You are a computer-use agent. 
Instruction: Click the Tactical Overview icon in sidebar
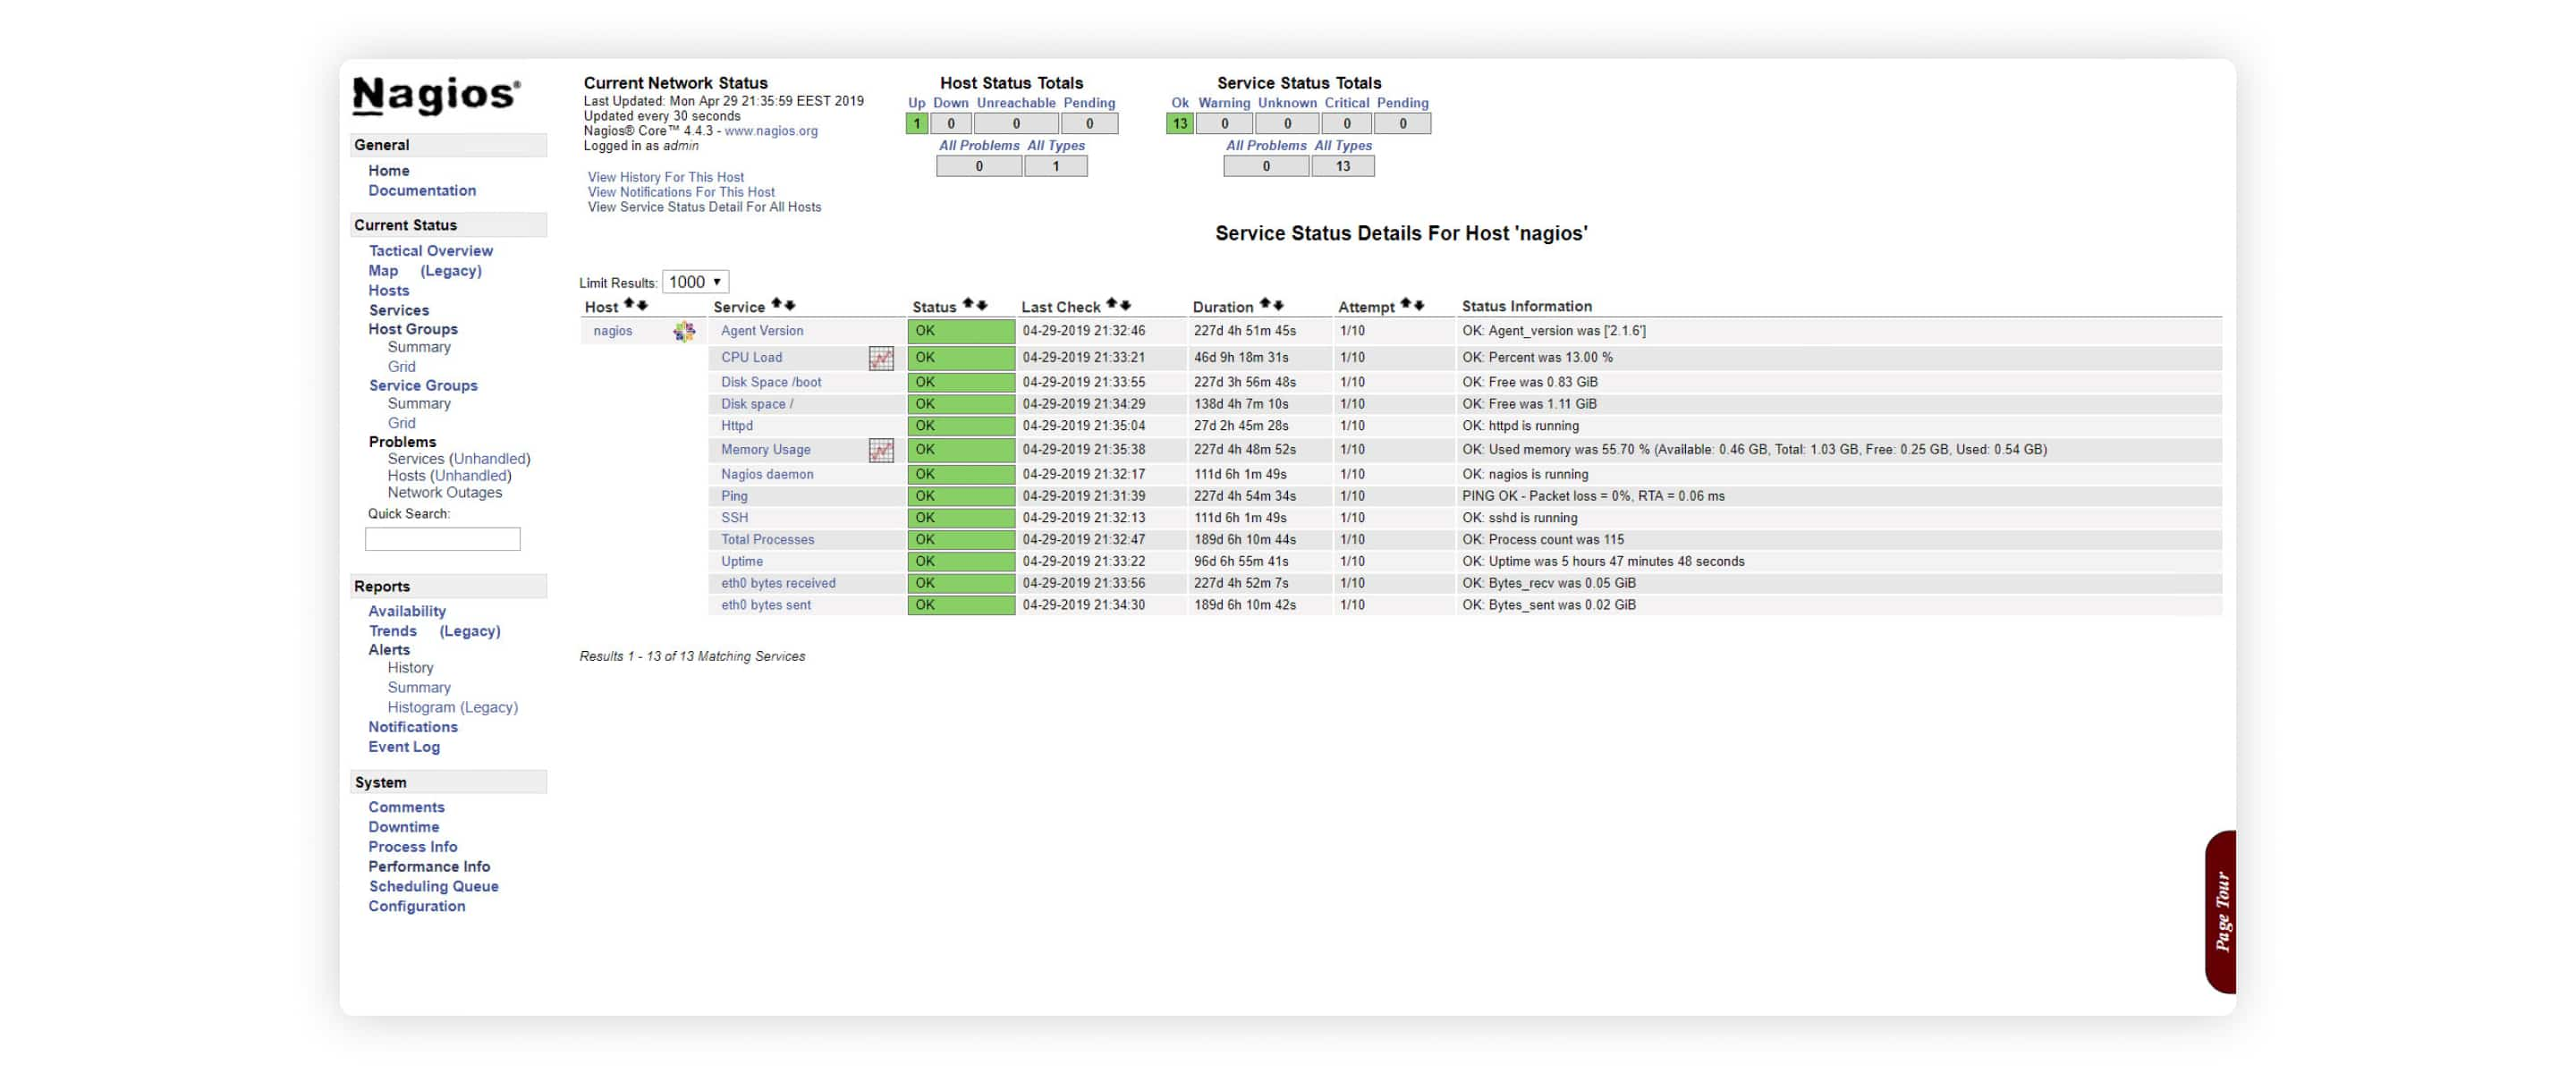(430, 249)
